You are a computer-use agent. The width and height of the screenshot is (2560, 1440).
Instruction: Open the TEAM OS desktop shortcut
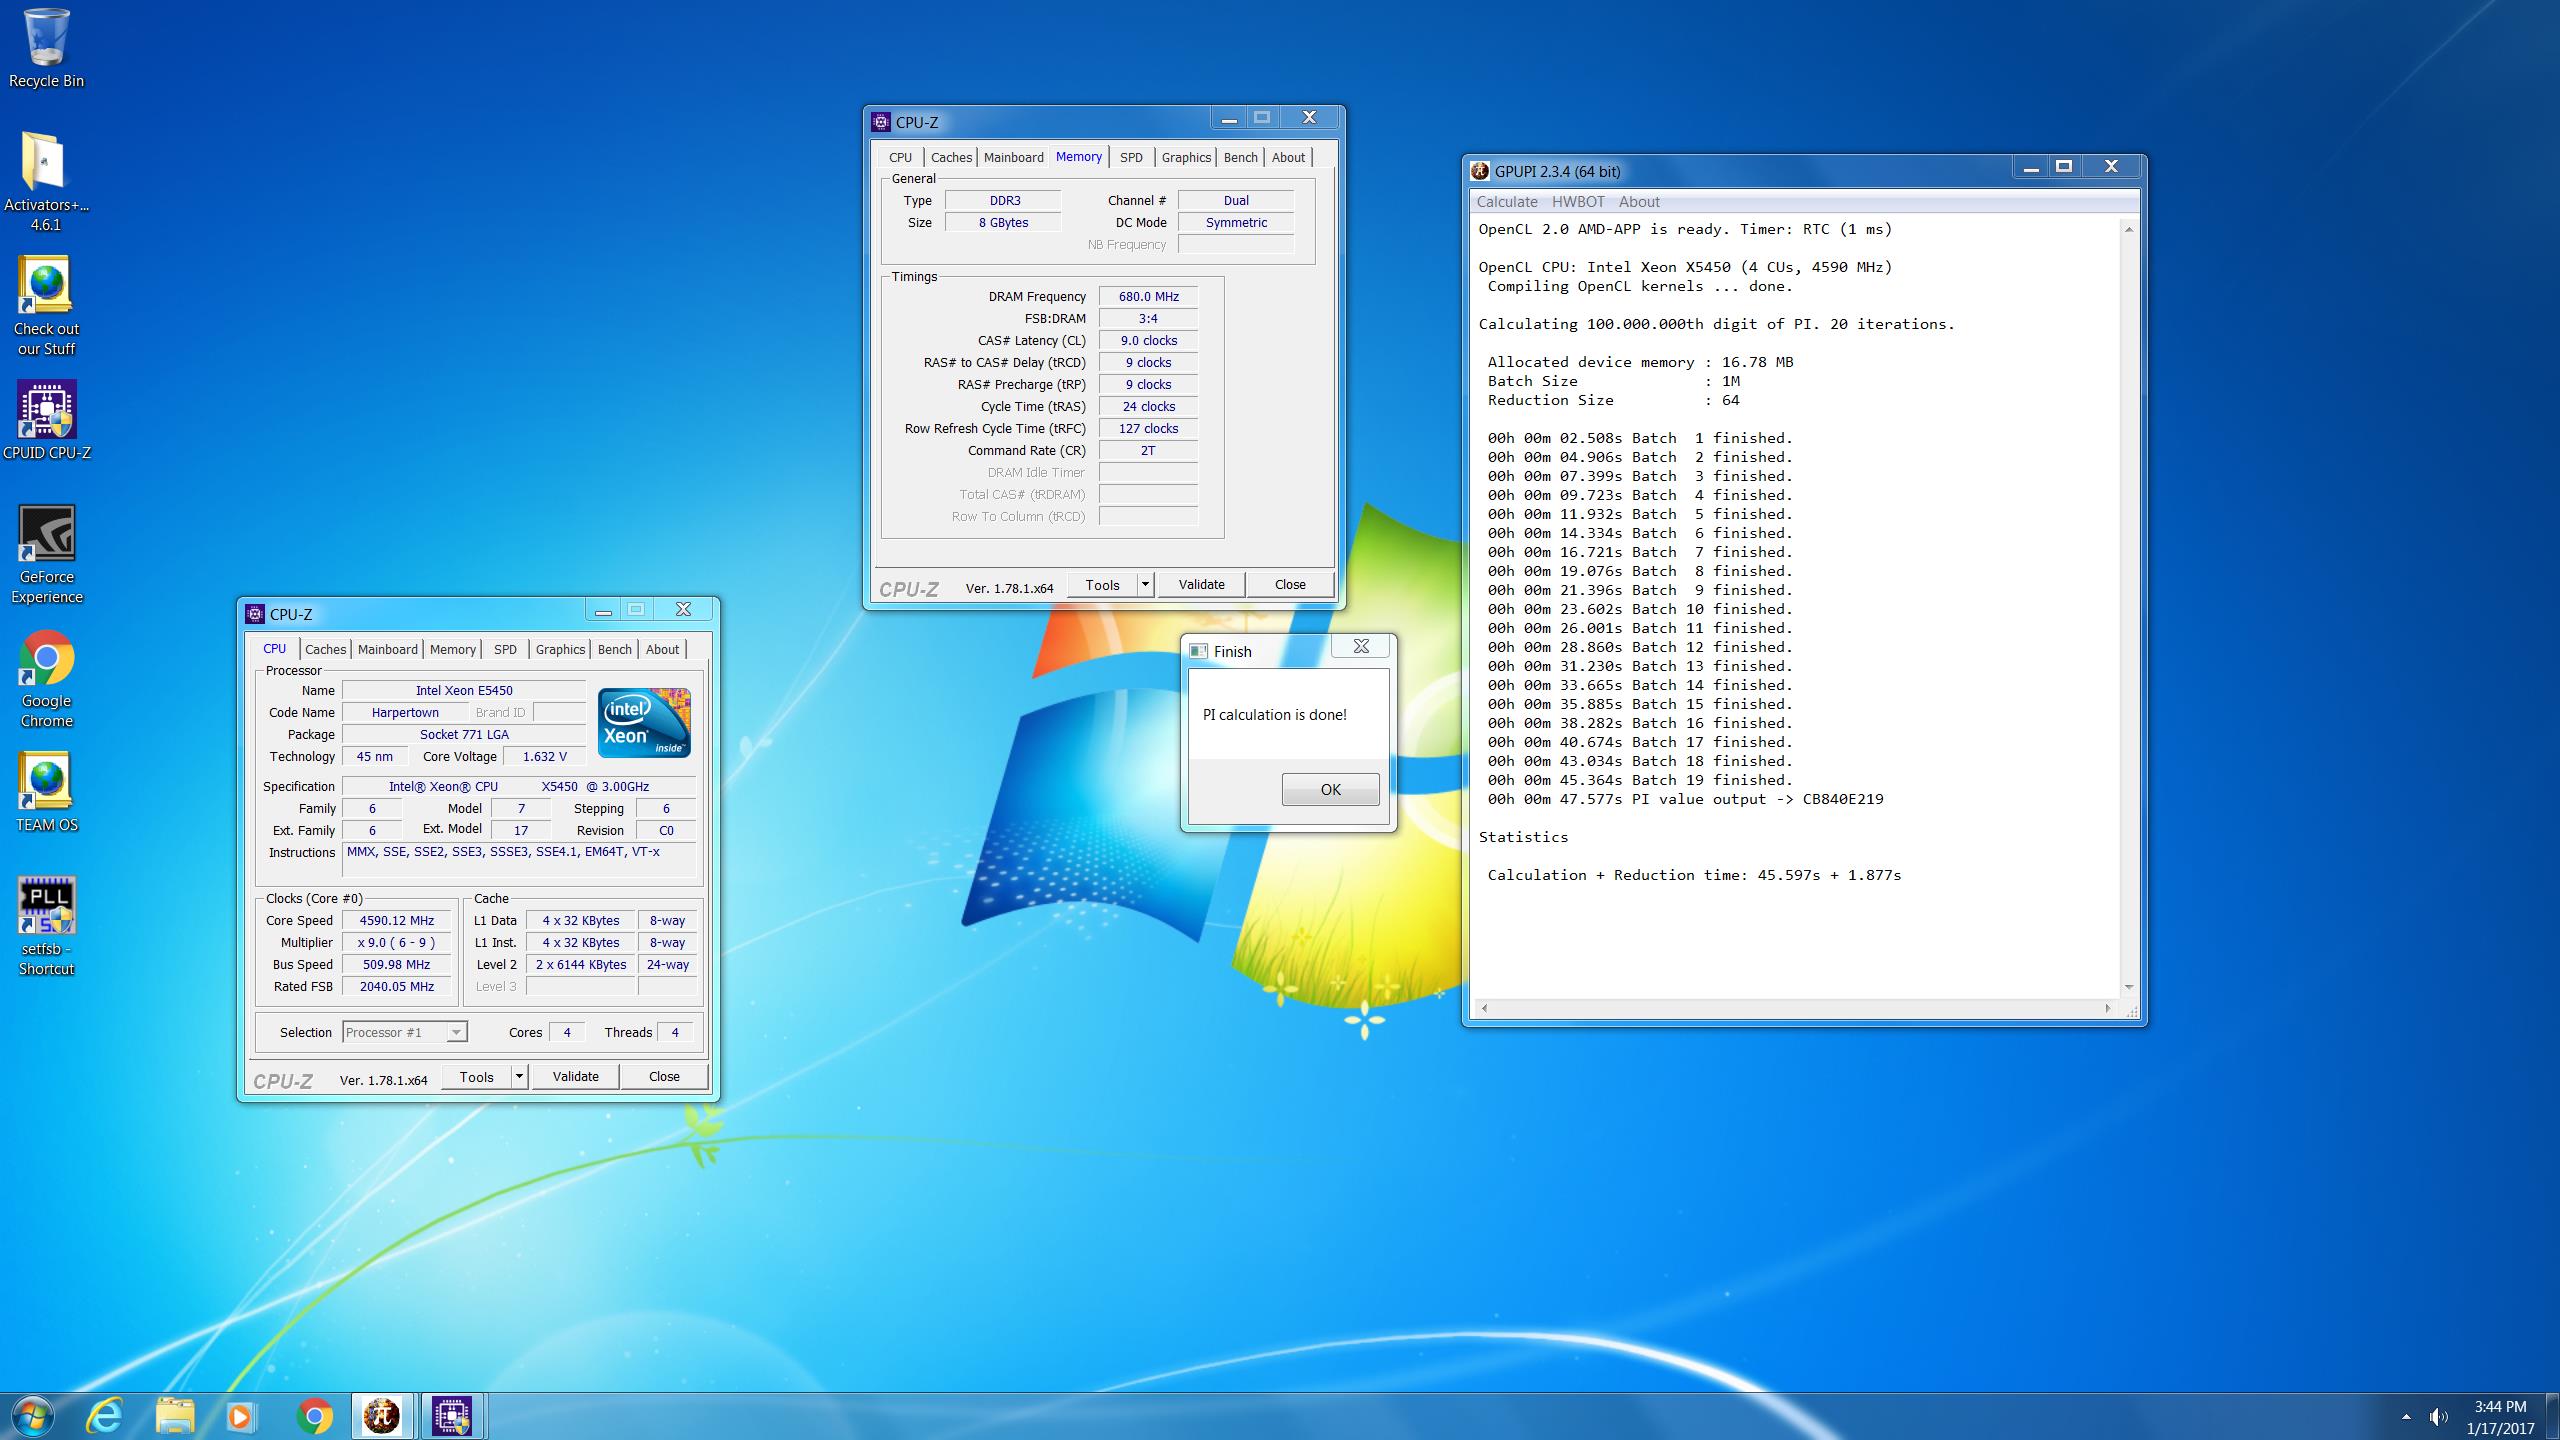click(x=46, y=792)
